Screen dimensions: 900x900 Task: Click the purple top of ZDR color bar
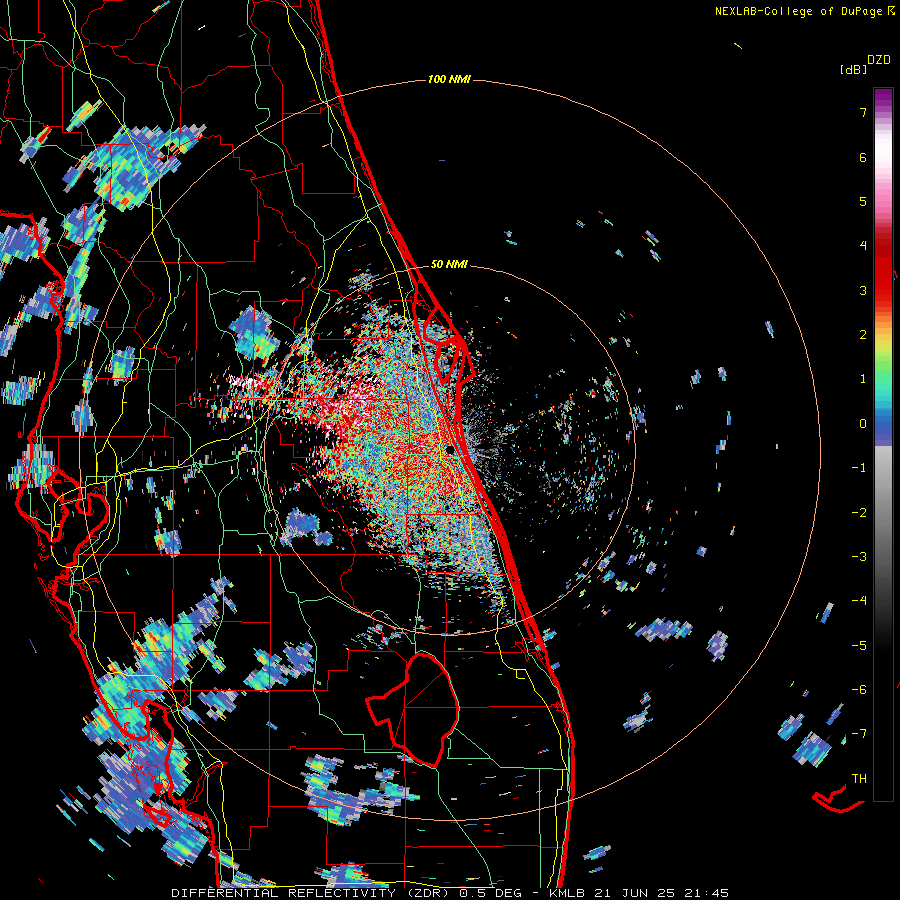883,98
